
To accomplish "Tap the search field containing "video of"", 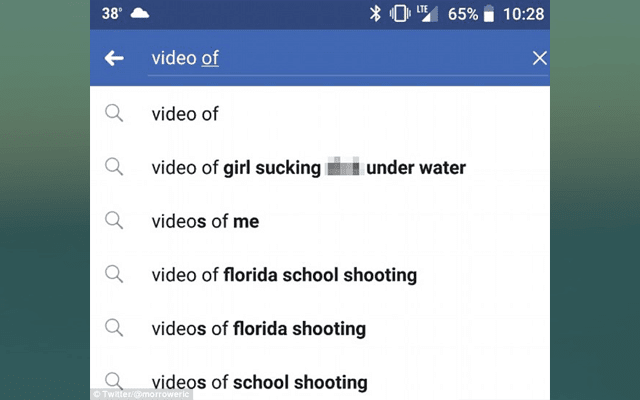I will pyautogui.click(x=330, y=58).
